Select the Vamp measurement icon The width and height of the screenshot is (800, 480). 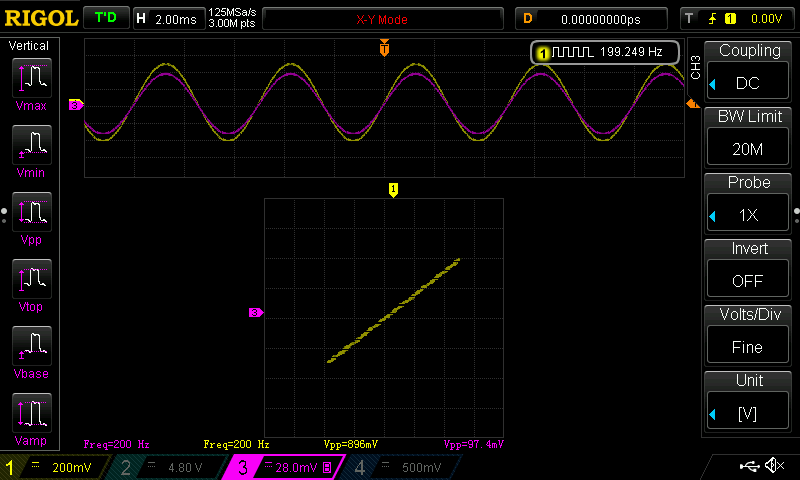32,413
